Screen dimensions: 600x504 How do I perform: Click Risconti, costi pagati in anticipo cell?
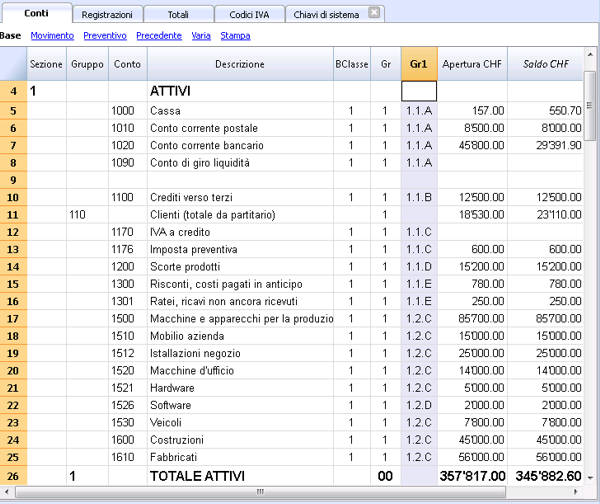tap(240, 284)
